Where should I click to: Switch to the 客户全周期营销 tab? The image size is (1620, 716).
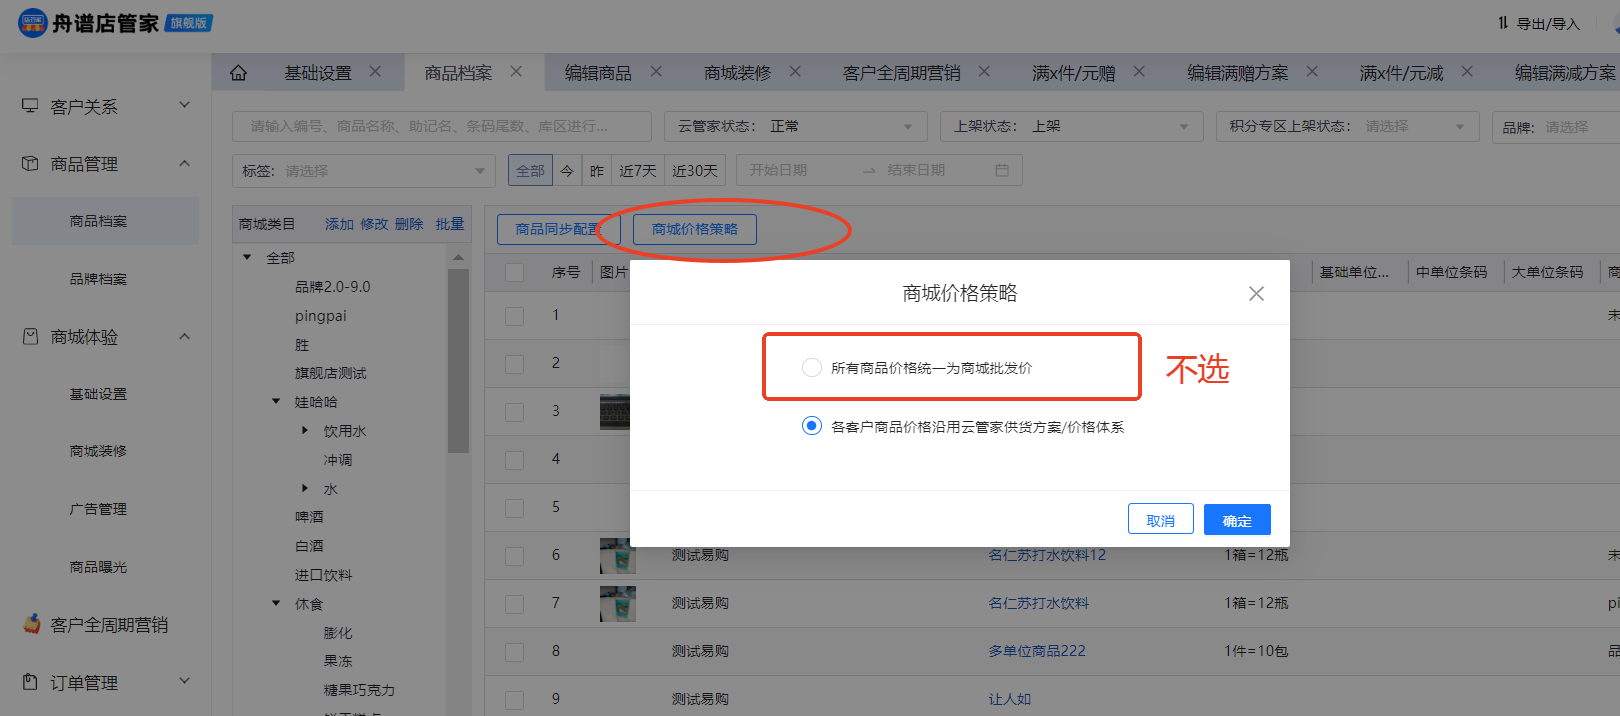pyautogui.click(x=901, y=73)
